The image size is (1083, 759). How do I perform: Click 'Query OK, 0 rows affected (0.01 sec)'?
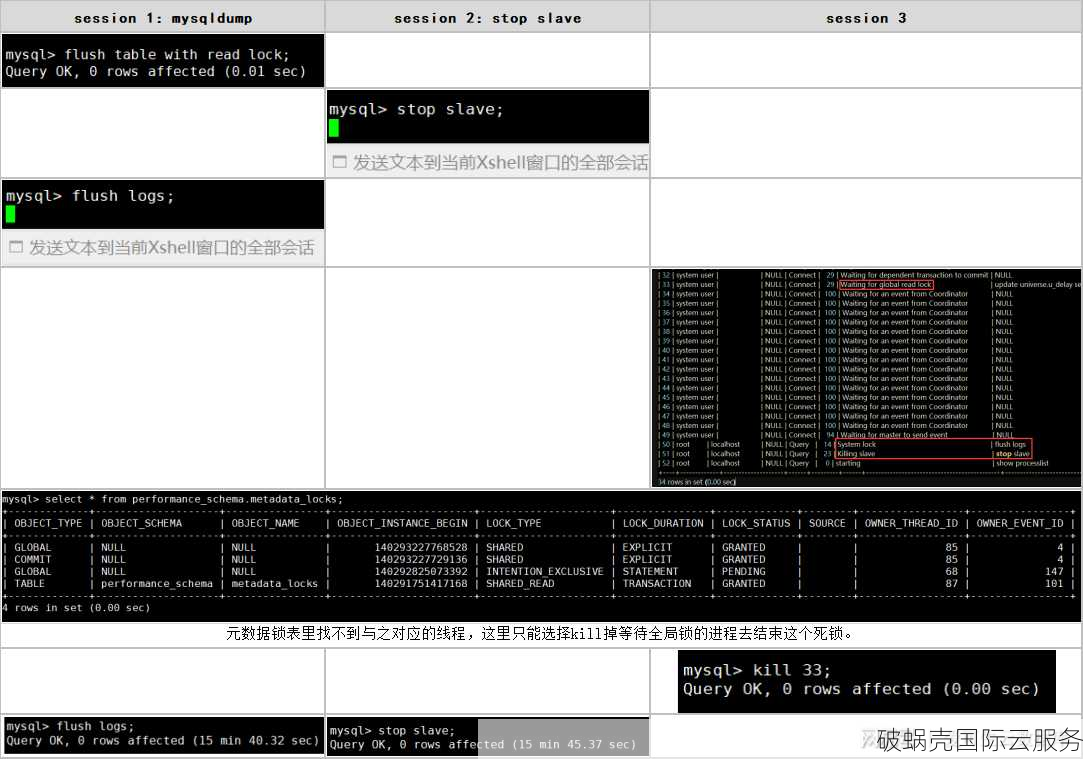tap(155, 71)
